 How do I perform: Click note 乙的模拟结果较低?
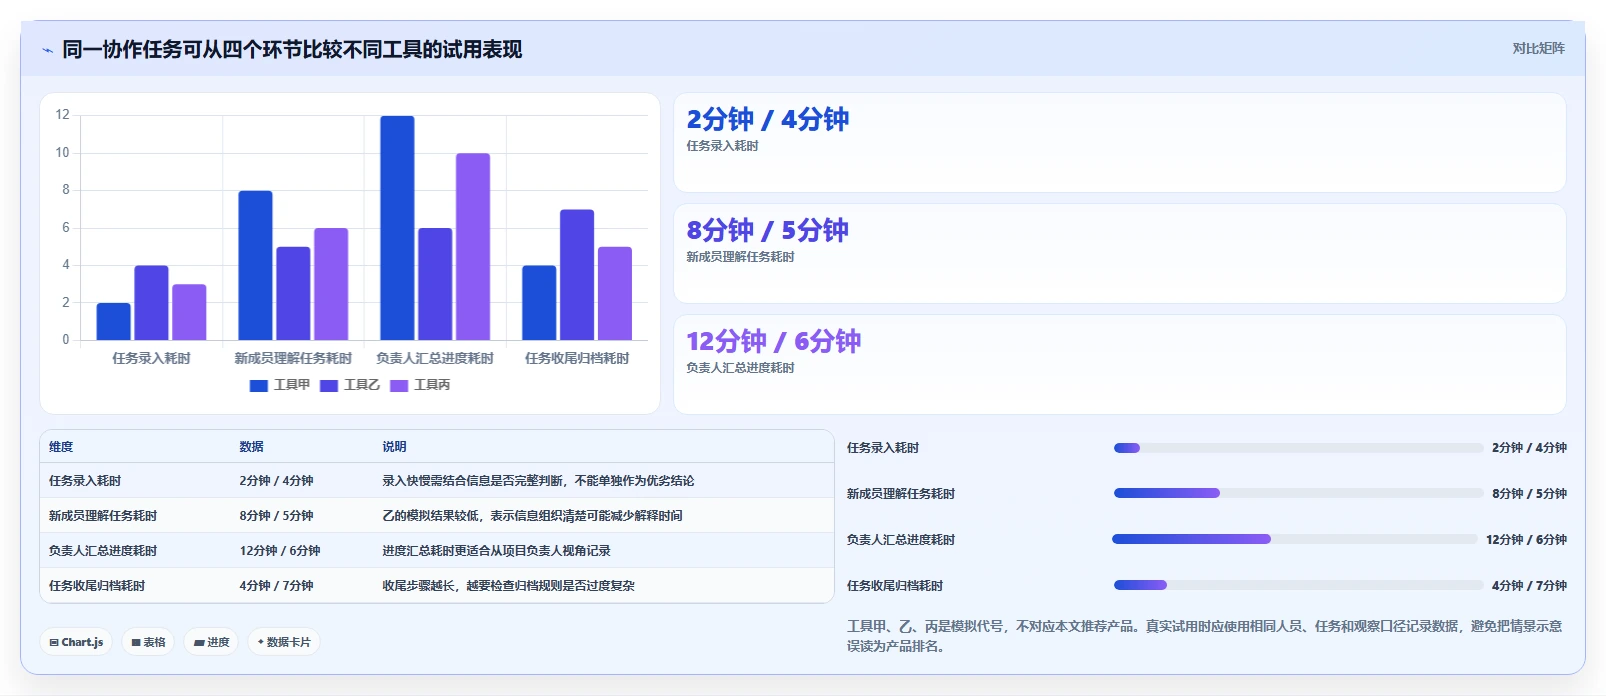click(532, 516)
